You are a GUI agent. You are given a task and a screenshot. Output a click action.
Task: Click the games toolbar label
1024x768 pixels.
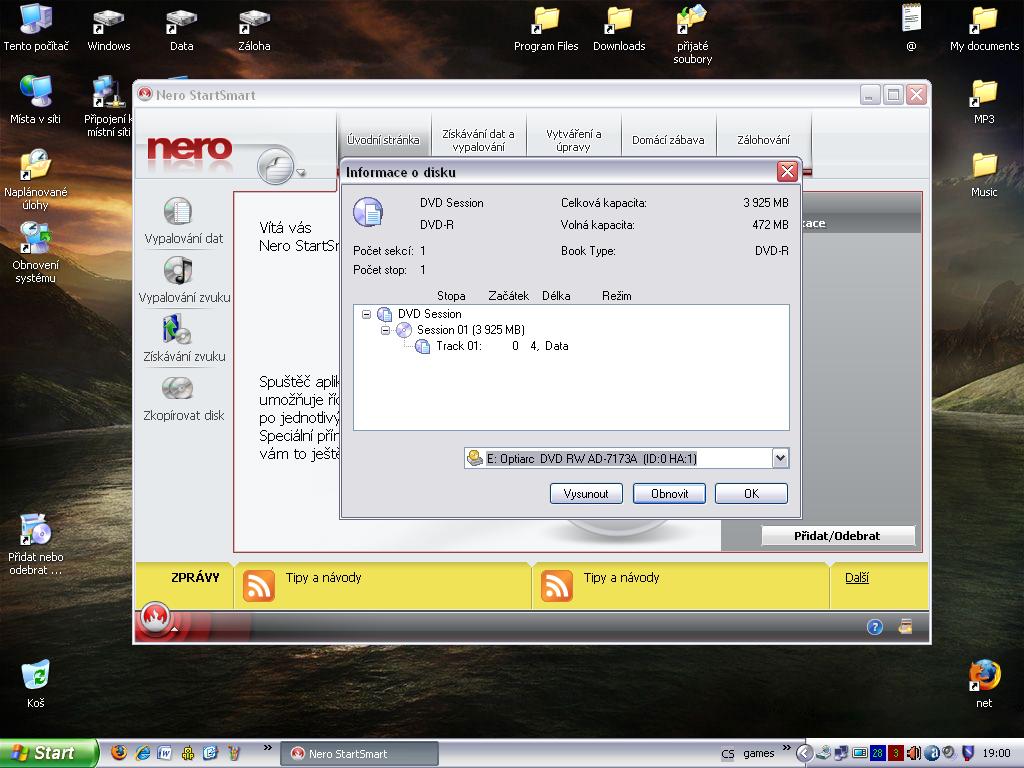click(x=759, y=754)
